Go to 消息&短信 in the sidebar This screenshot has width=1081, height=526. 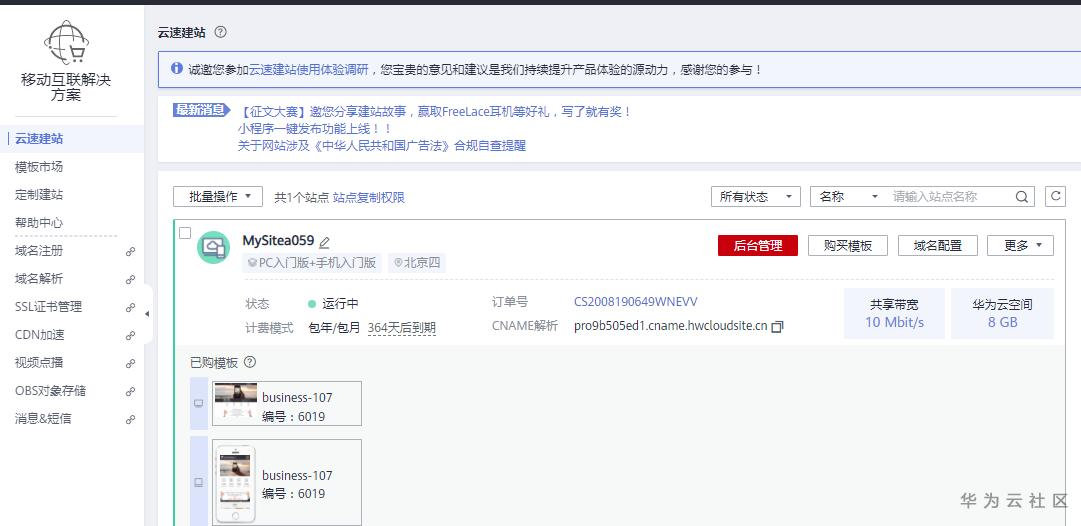[43, 418]
